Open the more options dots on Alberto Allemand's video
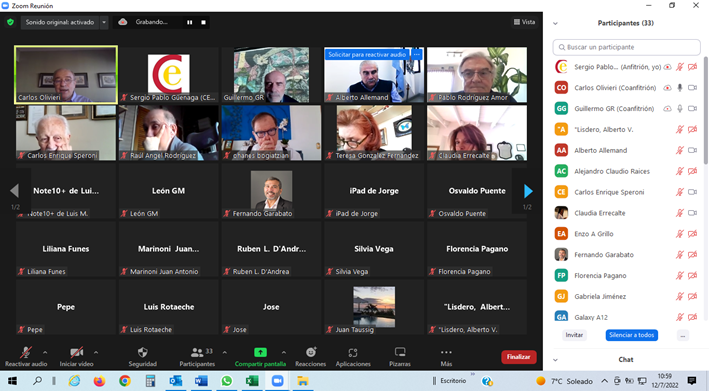This screenshot has width=709, height=391. [416, 54]
